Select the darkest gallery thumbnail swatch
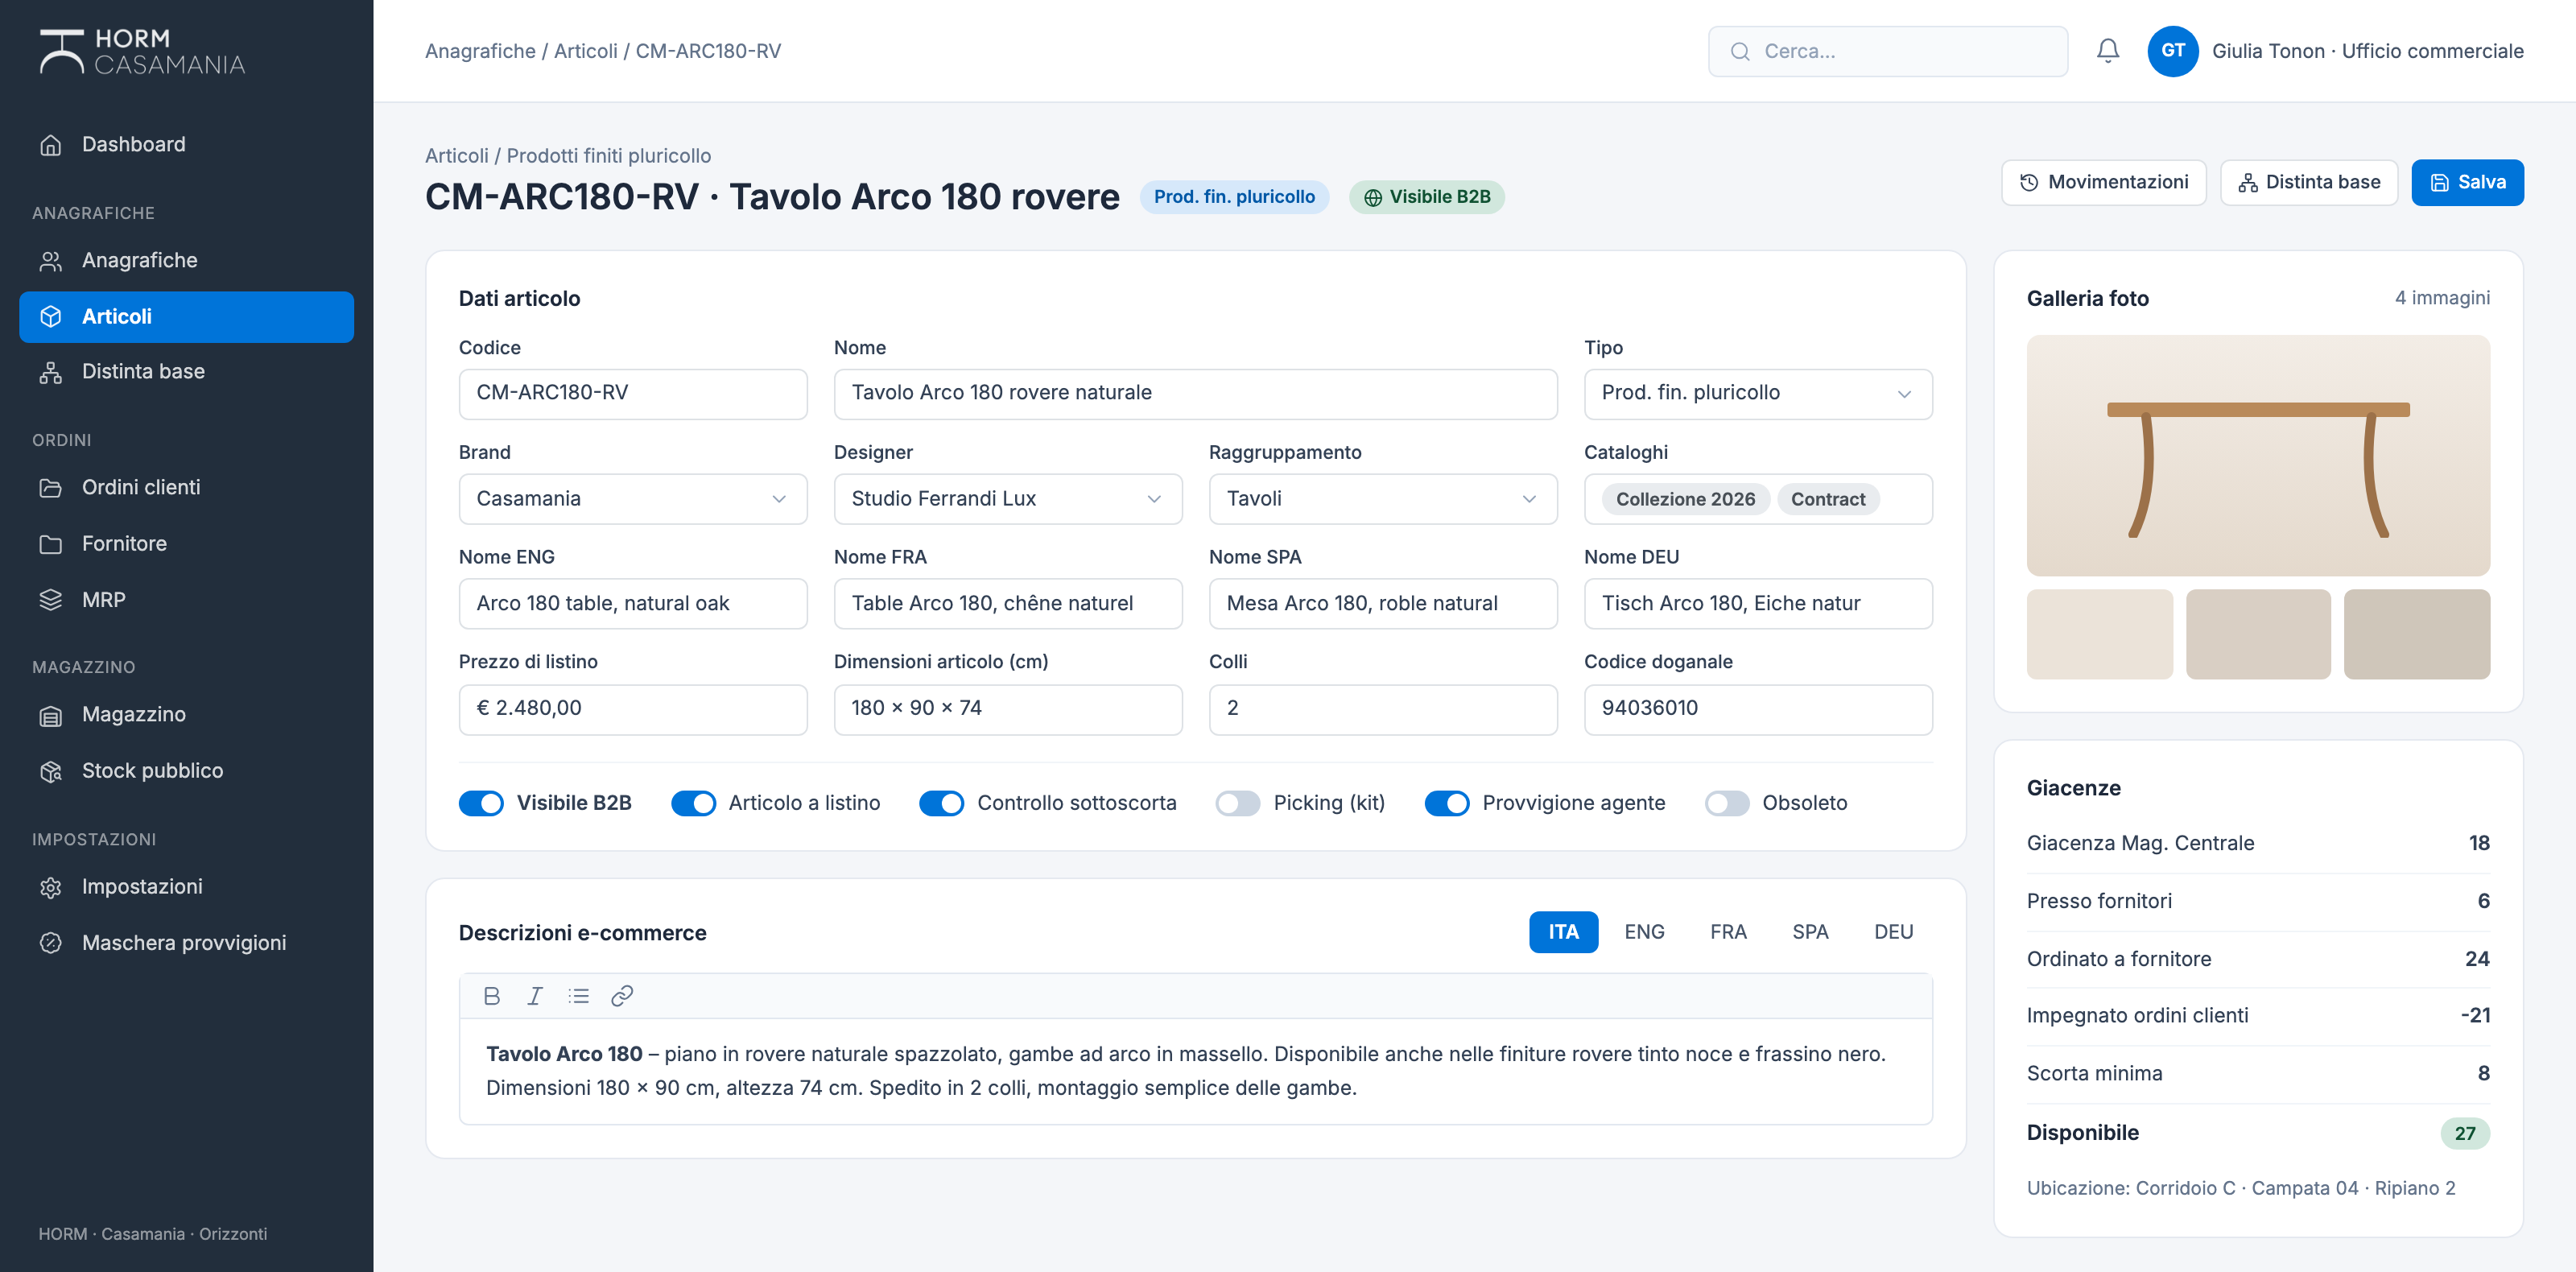2576x1272 pixels. pos(2416,634)
